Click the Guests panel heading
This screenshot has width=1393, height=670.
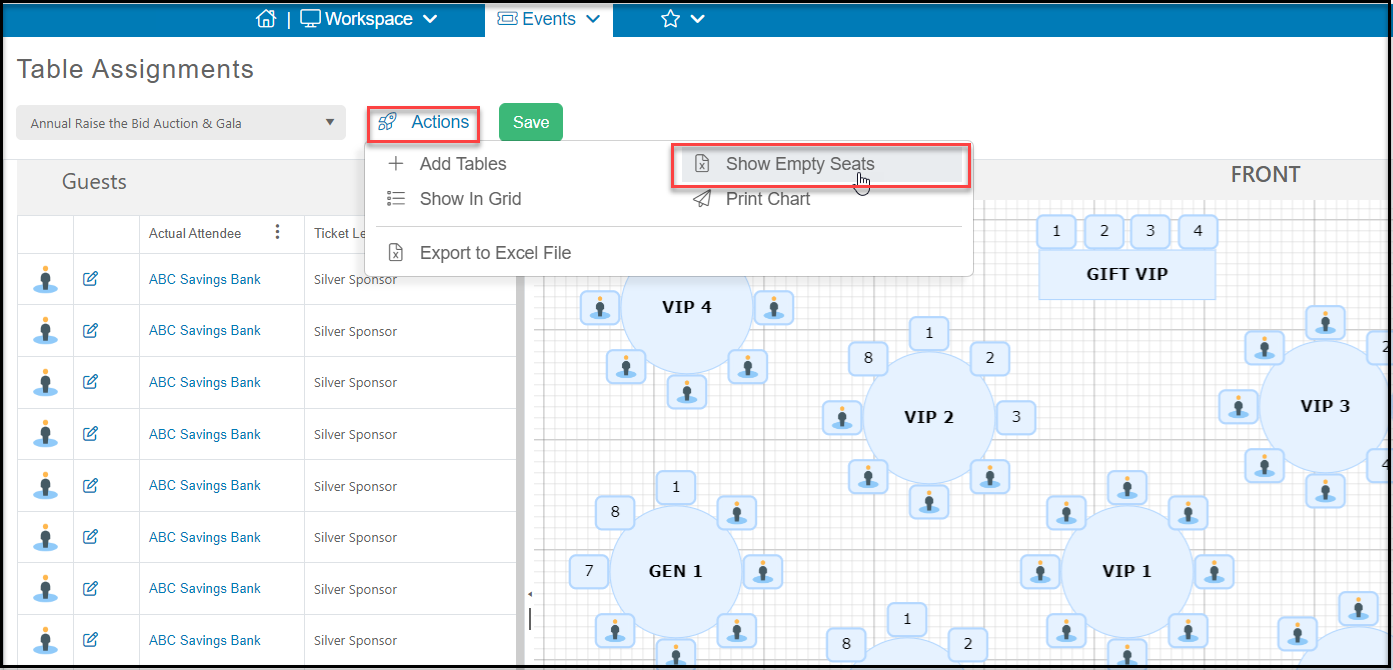pyautogui.click(x=94, y=182)
